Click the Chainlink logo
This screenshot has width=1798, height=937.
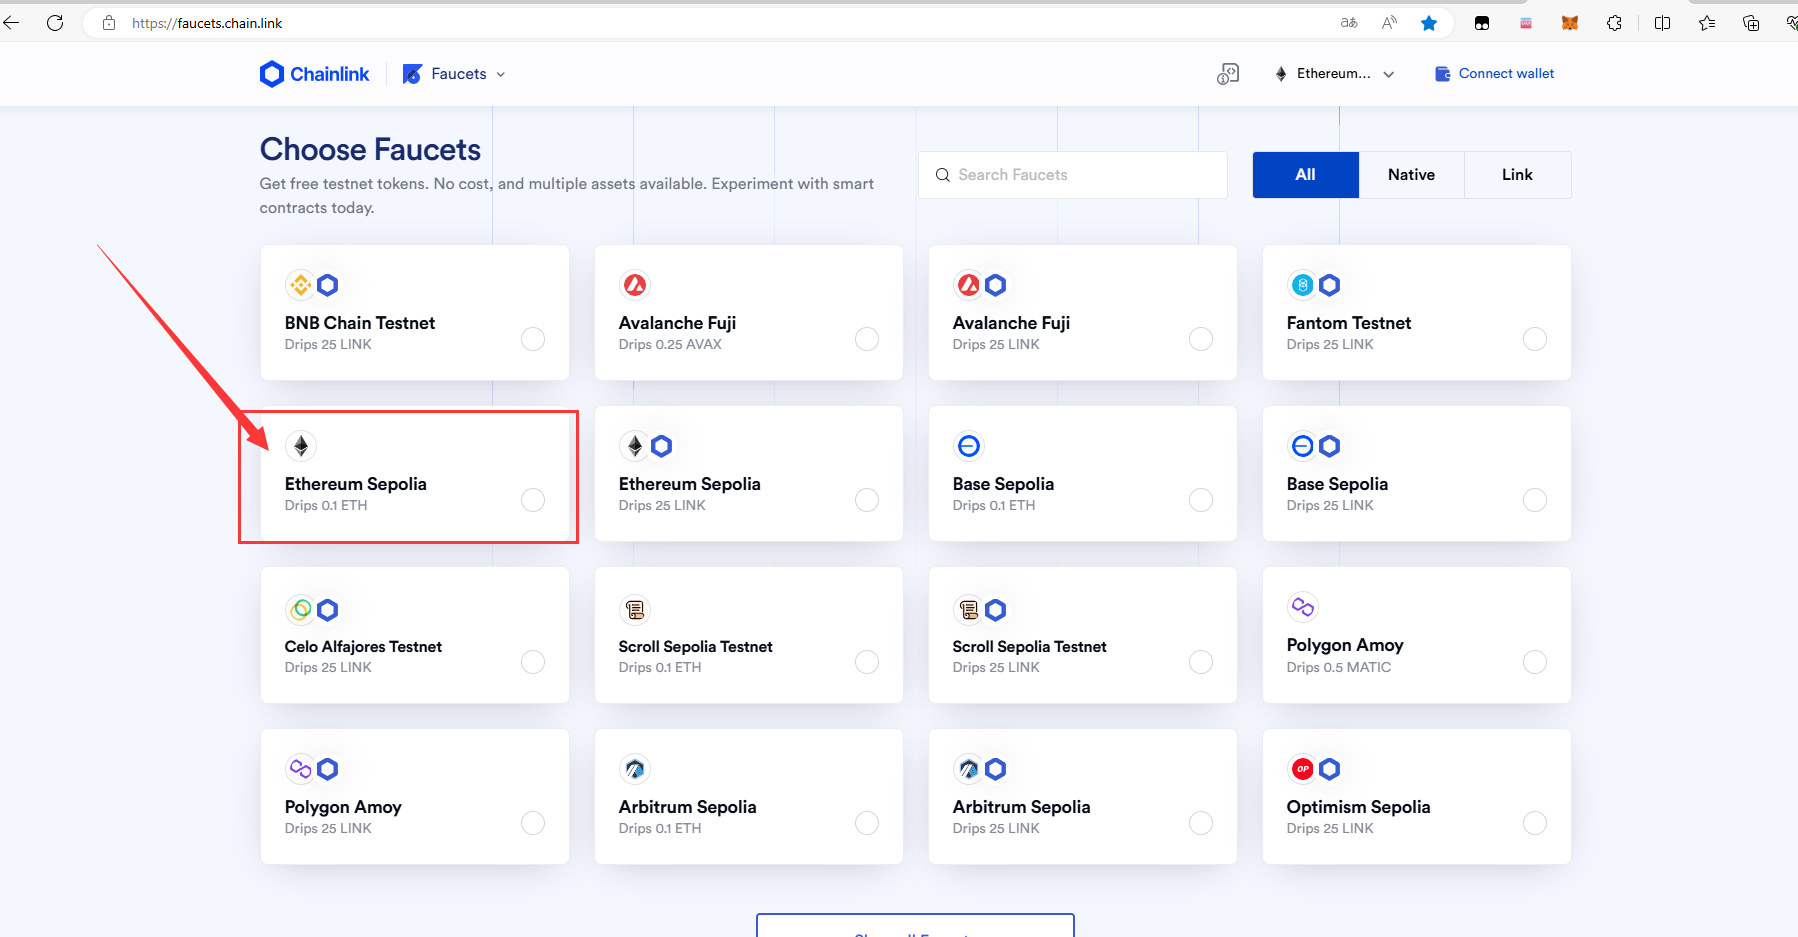(x=314, y=74)
